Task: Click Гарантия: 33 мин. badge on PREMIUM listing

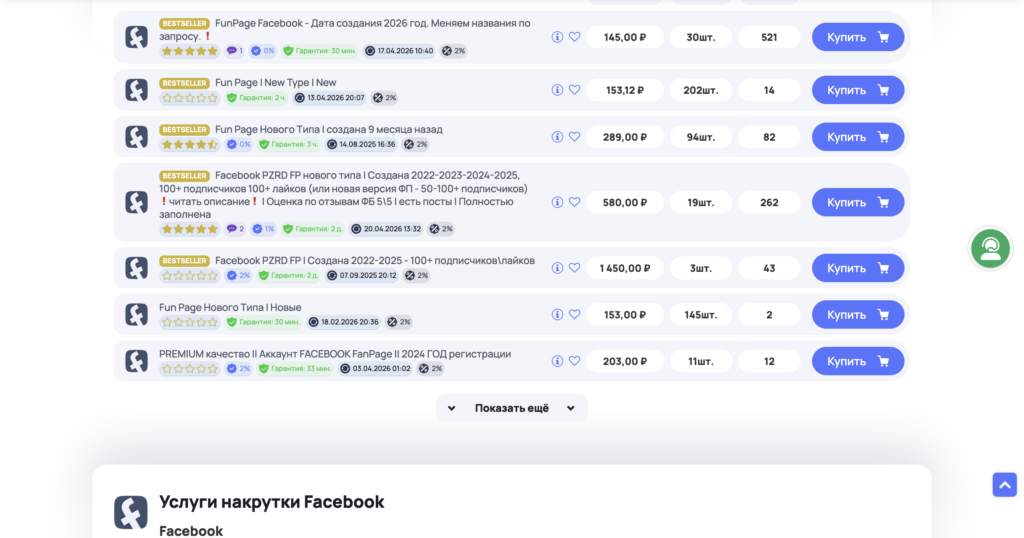Action: click(295, 369)
